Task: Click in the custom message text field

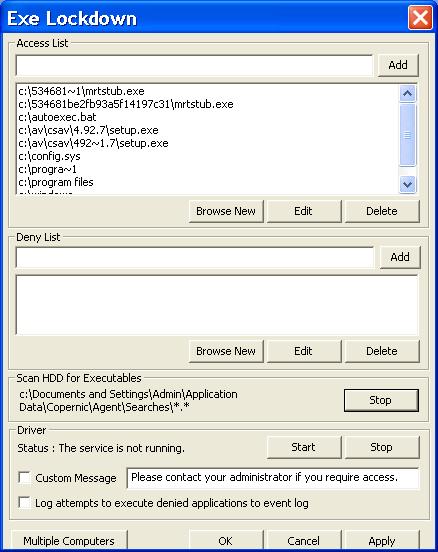Action: point(273,478)
